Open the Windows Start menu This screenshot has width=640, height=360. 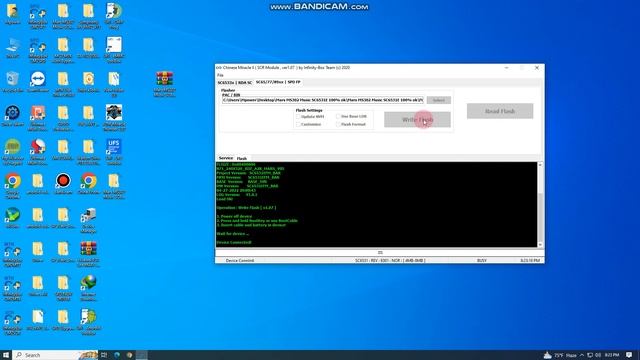tap(6, 355)
